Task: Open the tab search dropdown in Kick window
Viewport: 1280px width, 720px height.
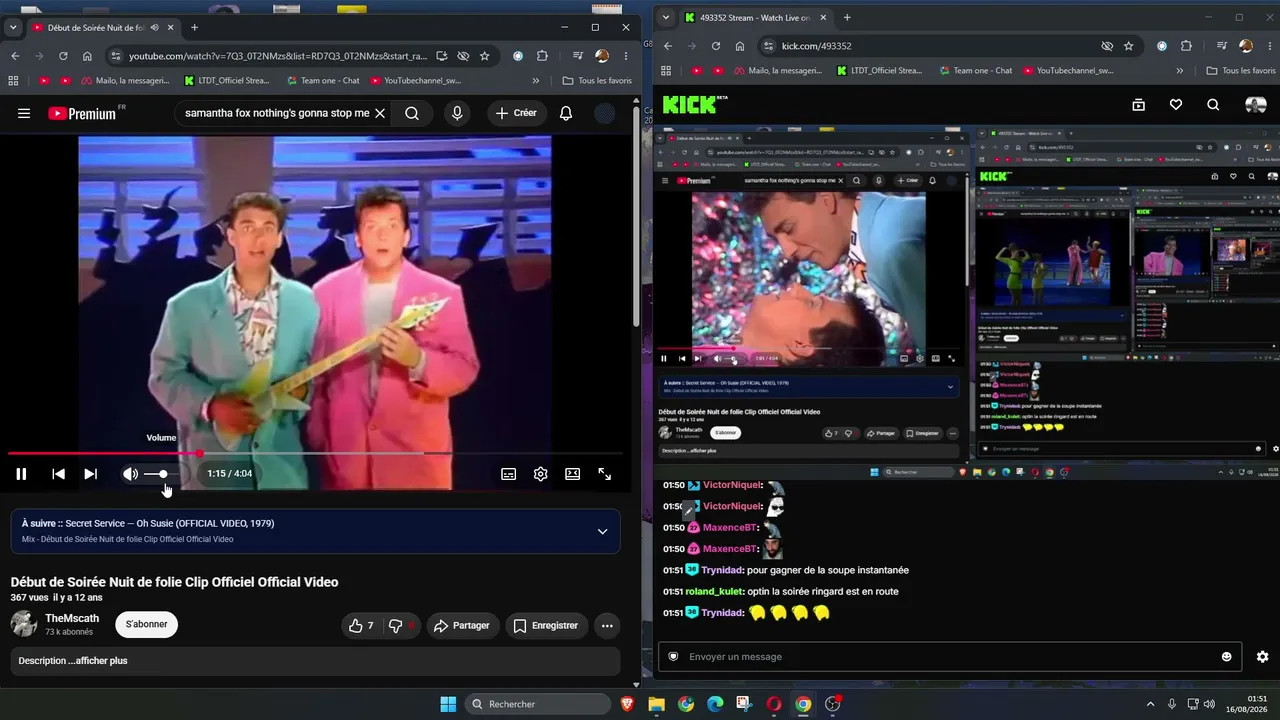Action: pyautogui.click(x=666, y=17)
